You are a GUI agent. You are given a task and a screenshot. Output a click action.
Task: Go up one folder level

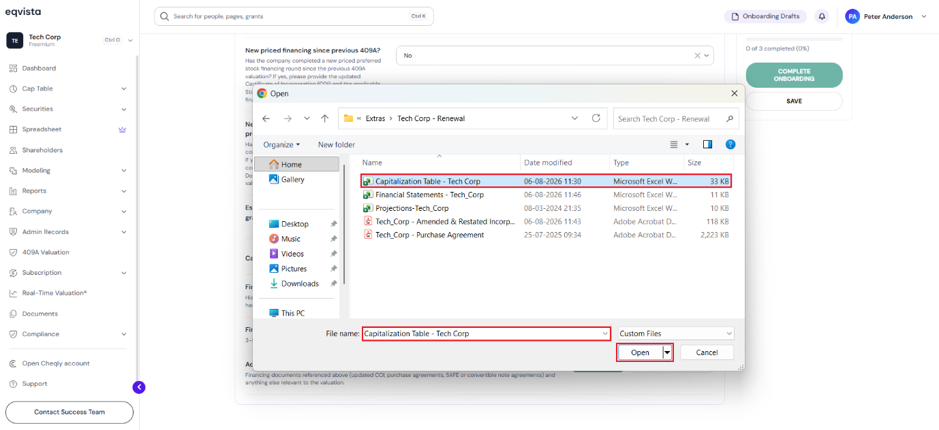point(325,119)
